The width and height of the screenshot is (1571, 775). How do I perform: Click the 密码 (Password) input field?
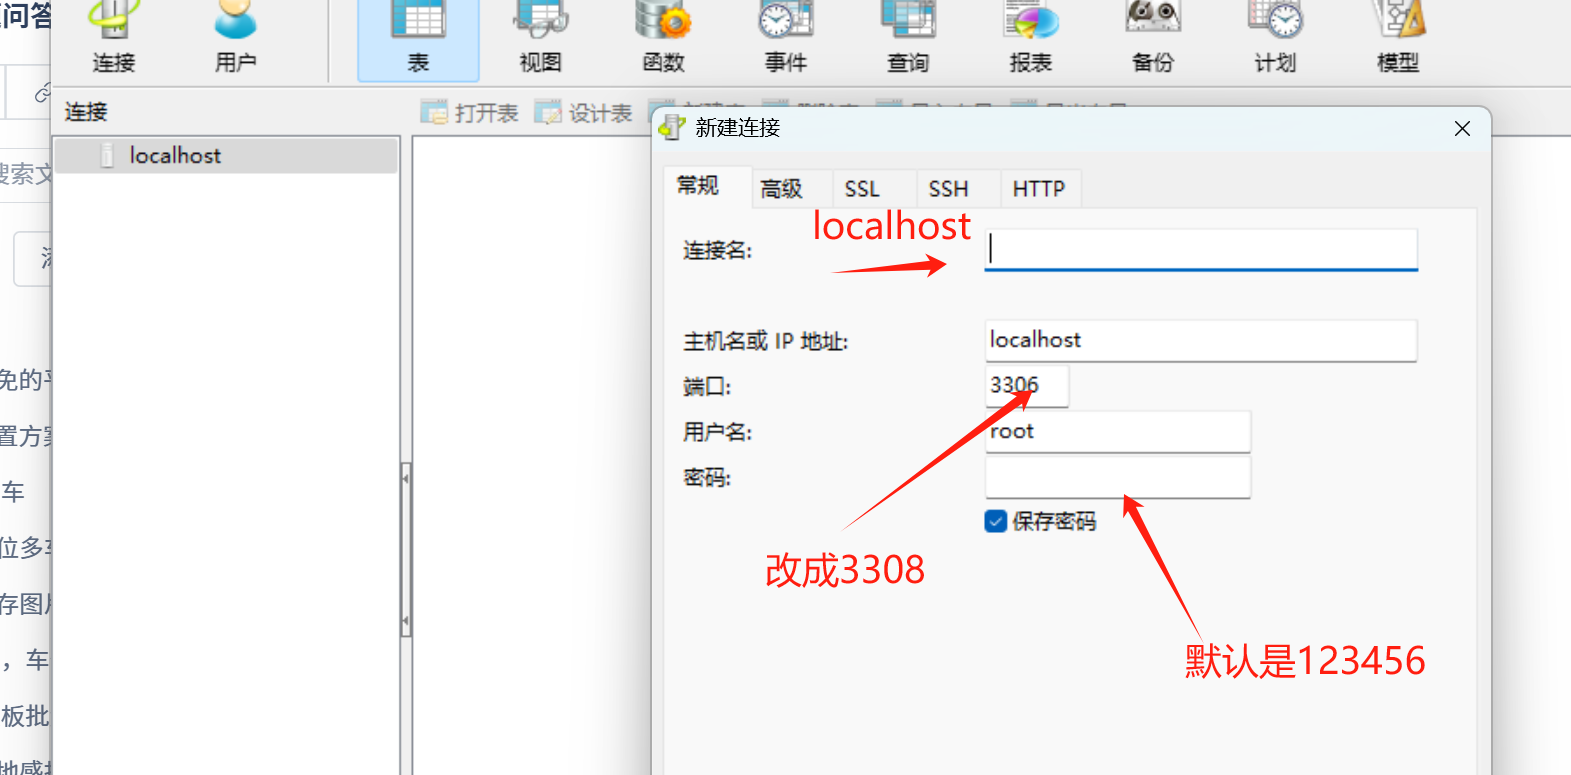click(1118, 477)
